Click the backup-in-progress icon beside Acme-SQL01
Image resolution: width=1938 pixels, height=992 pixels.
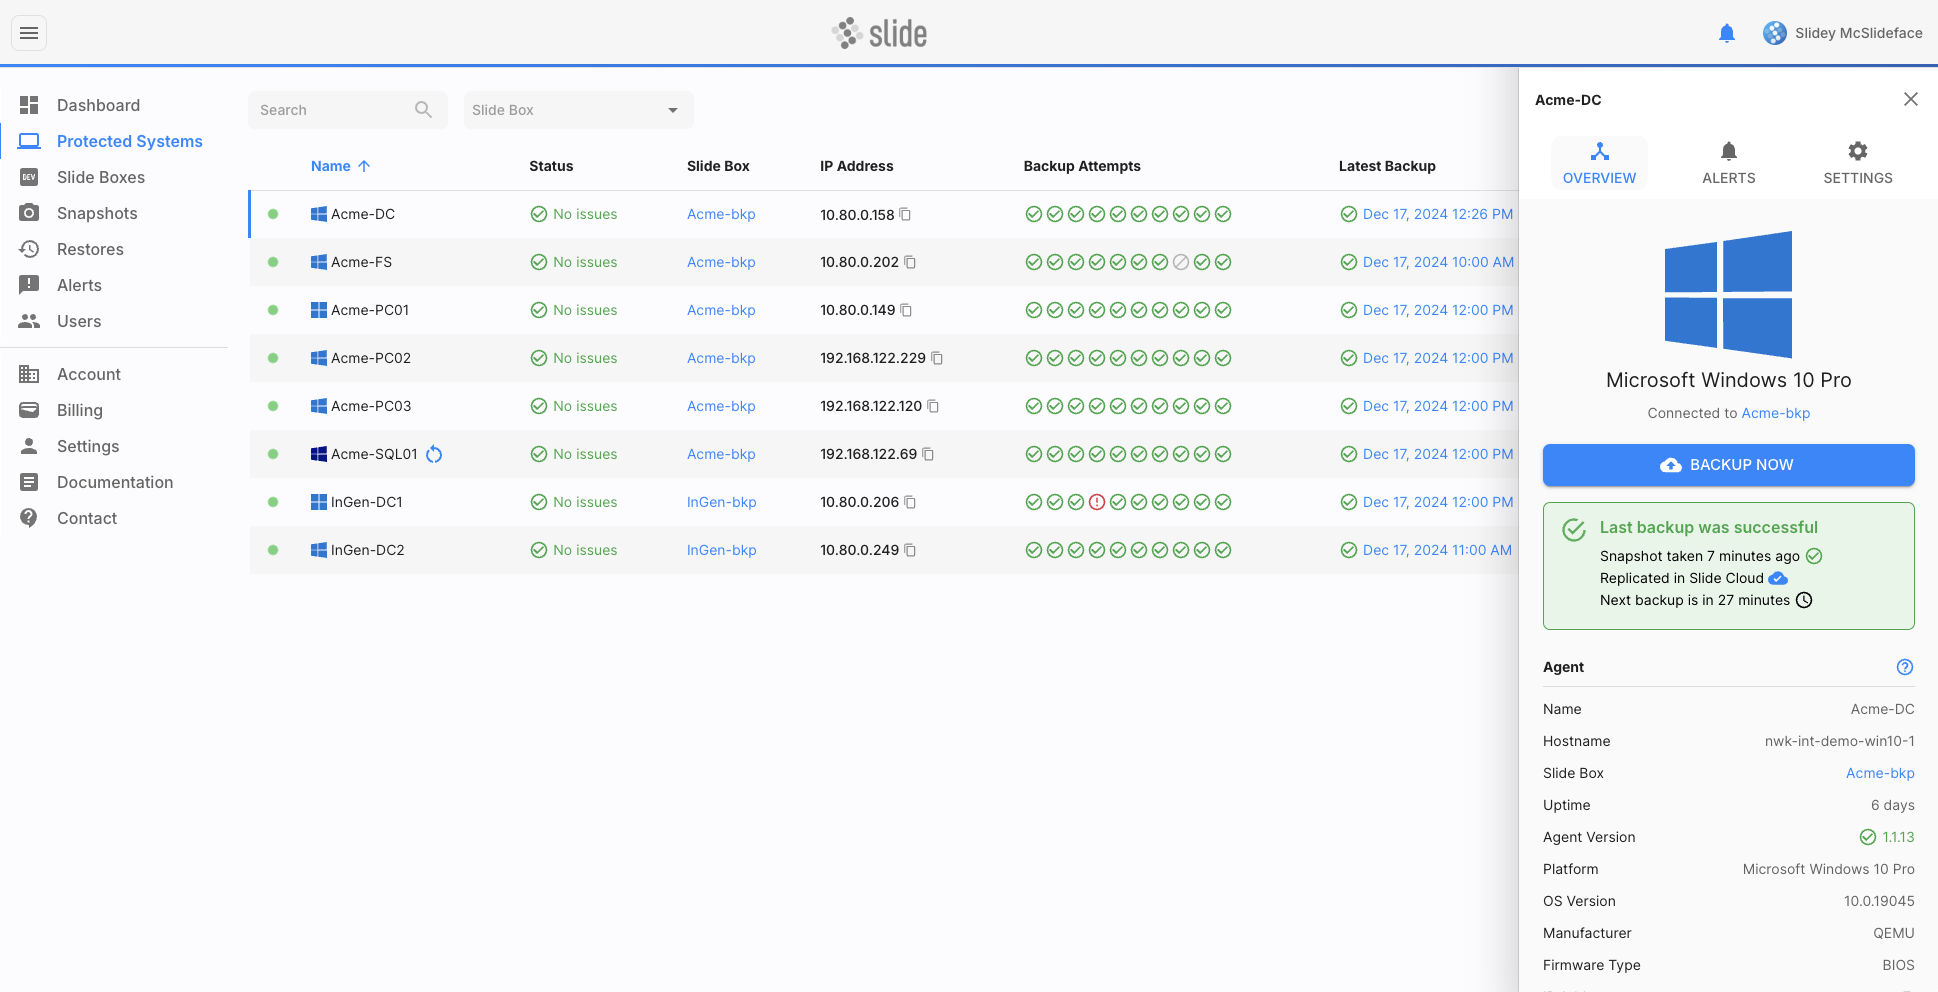[434, 454]
